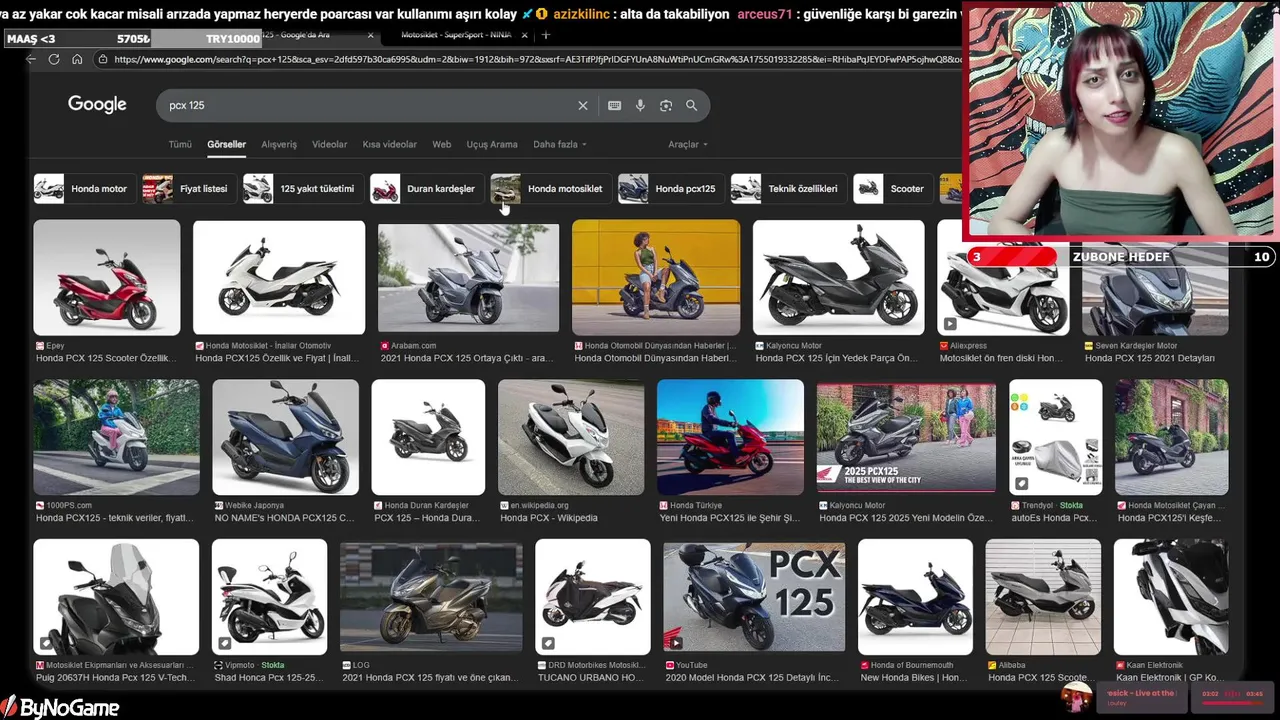
Task: Select the Görseller tab
Action: tap(227, 144)
